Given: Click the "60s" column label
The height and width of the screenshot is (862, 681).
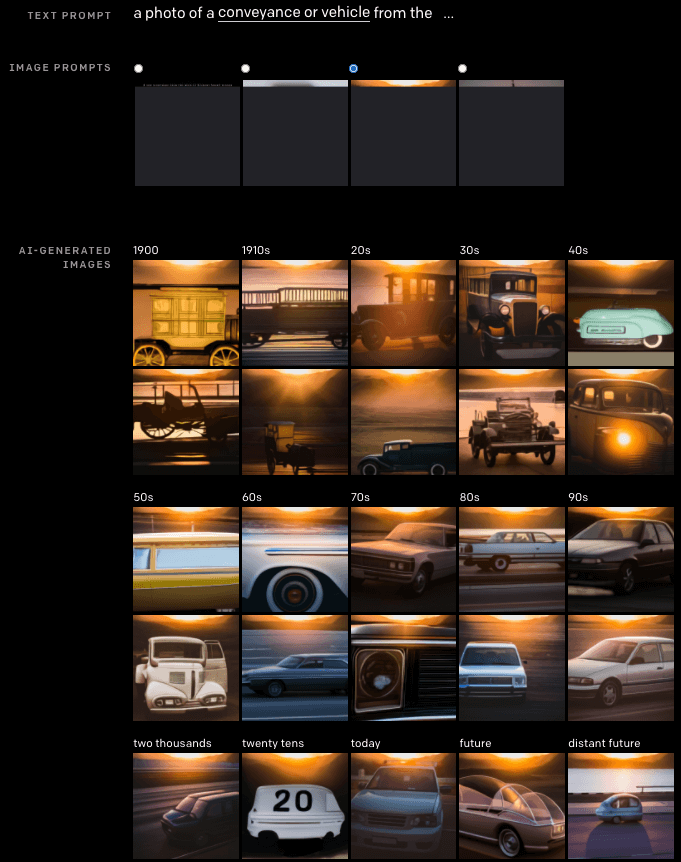Looking at the screenshot, I should [x=252, y=497].
